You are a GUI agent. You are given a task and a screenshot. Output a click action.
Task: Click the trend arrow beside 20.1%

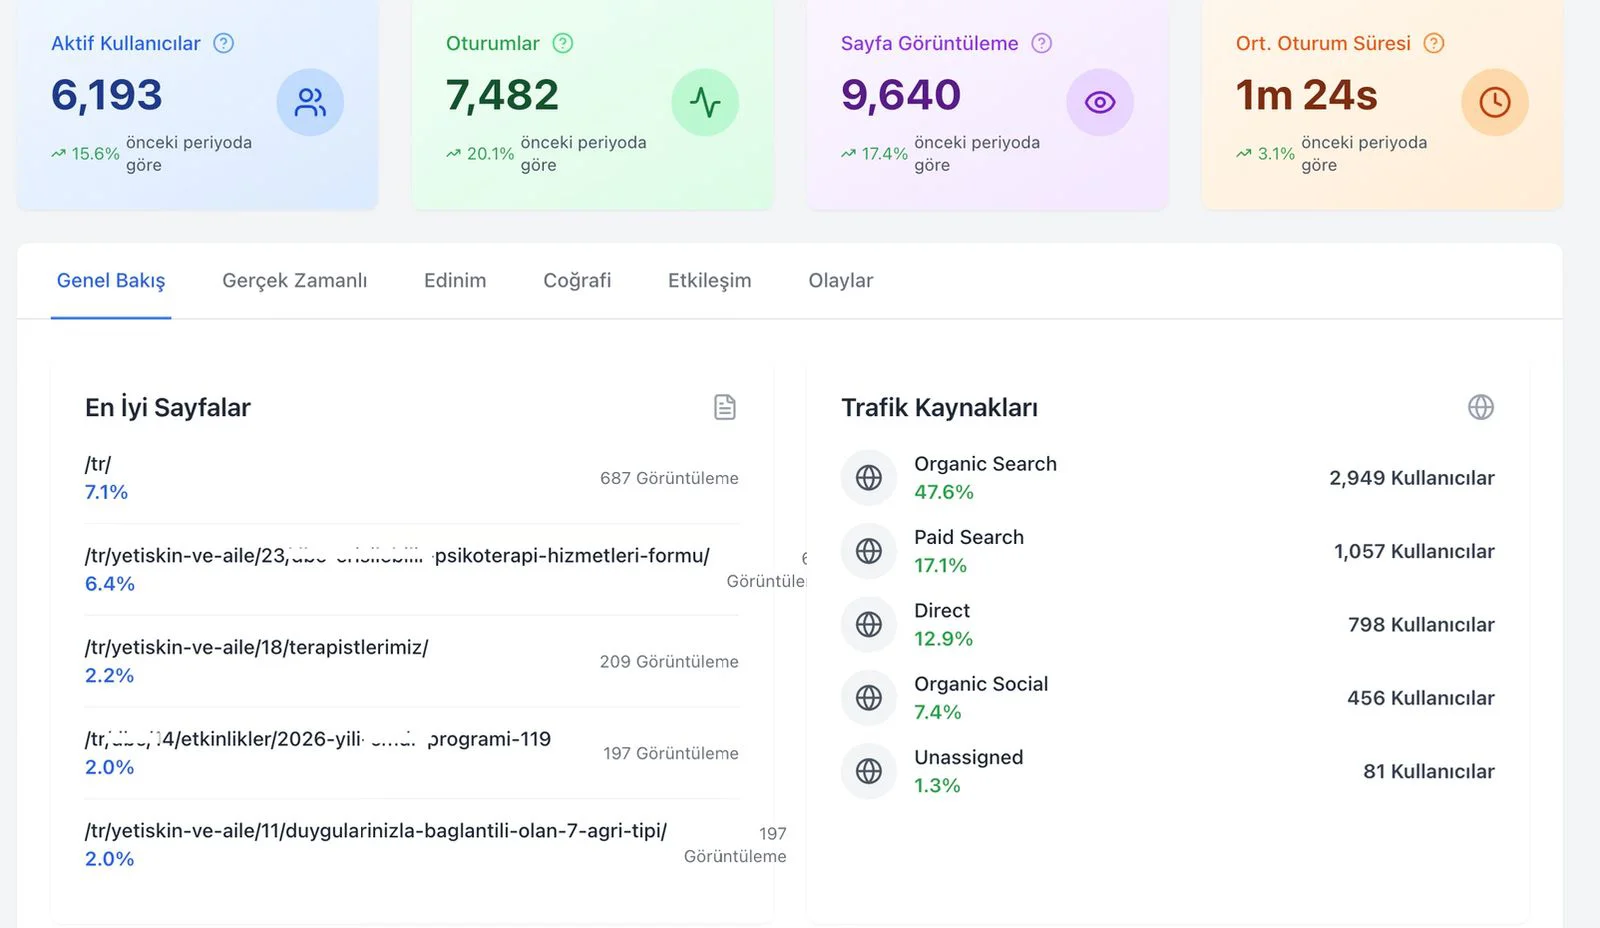click(454, 154)
